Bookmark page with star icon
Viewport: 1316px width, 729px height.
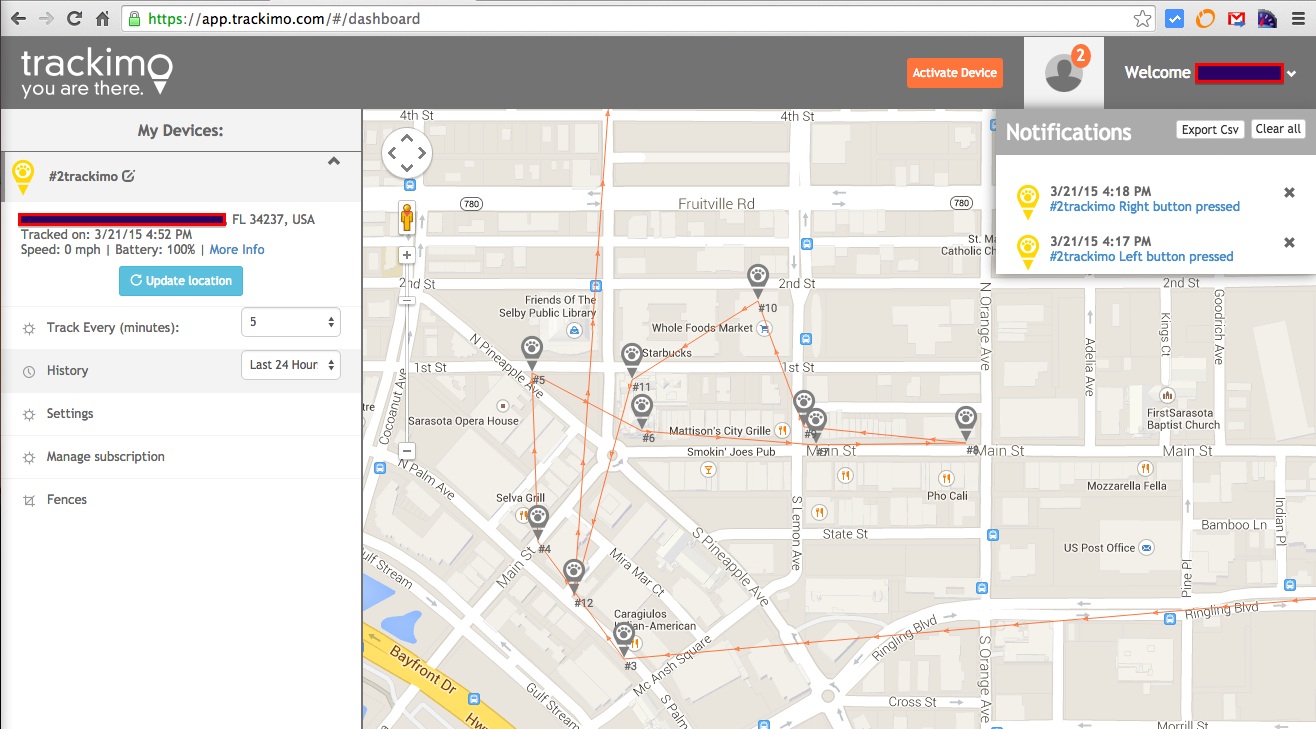coord(1142,19)
